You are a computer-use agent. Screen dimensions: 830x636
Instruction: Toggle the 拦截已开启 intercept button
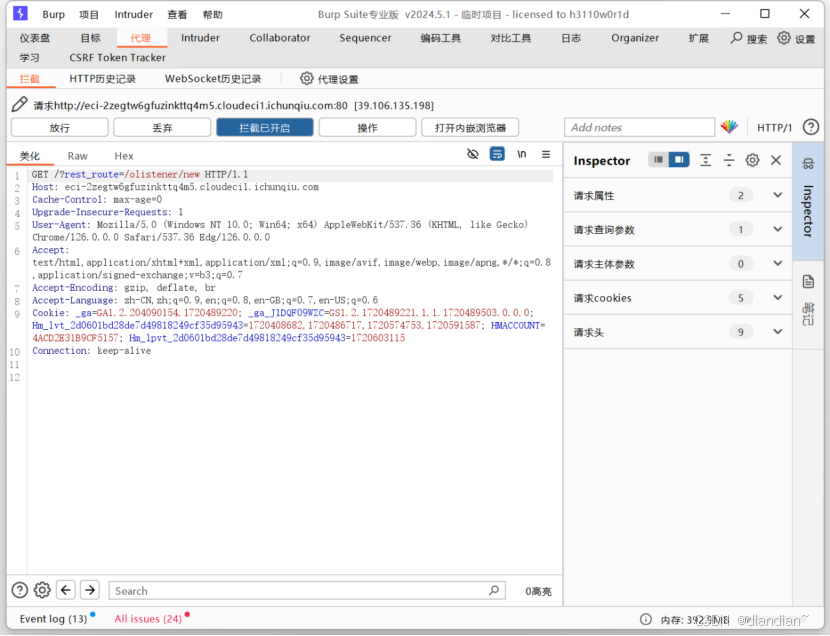[265, 128]
